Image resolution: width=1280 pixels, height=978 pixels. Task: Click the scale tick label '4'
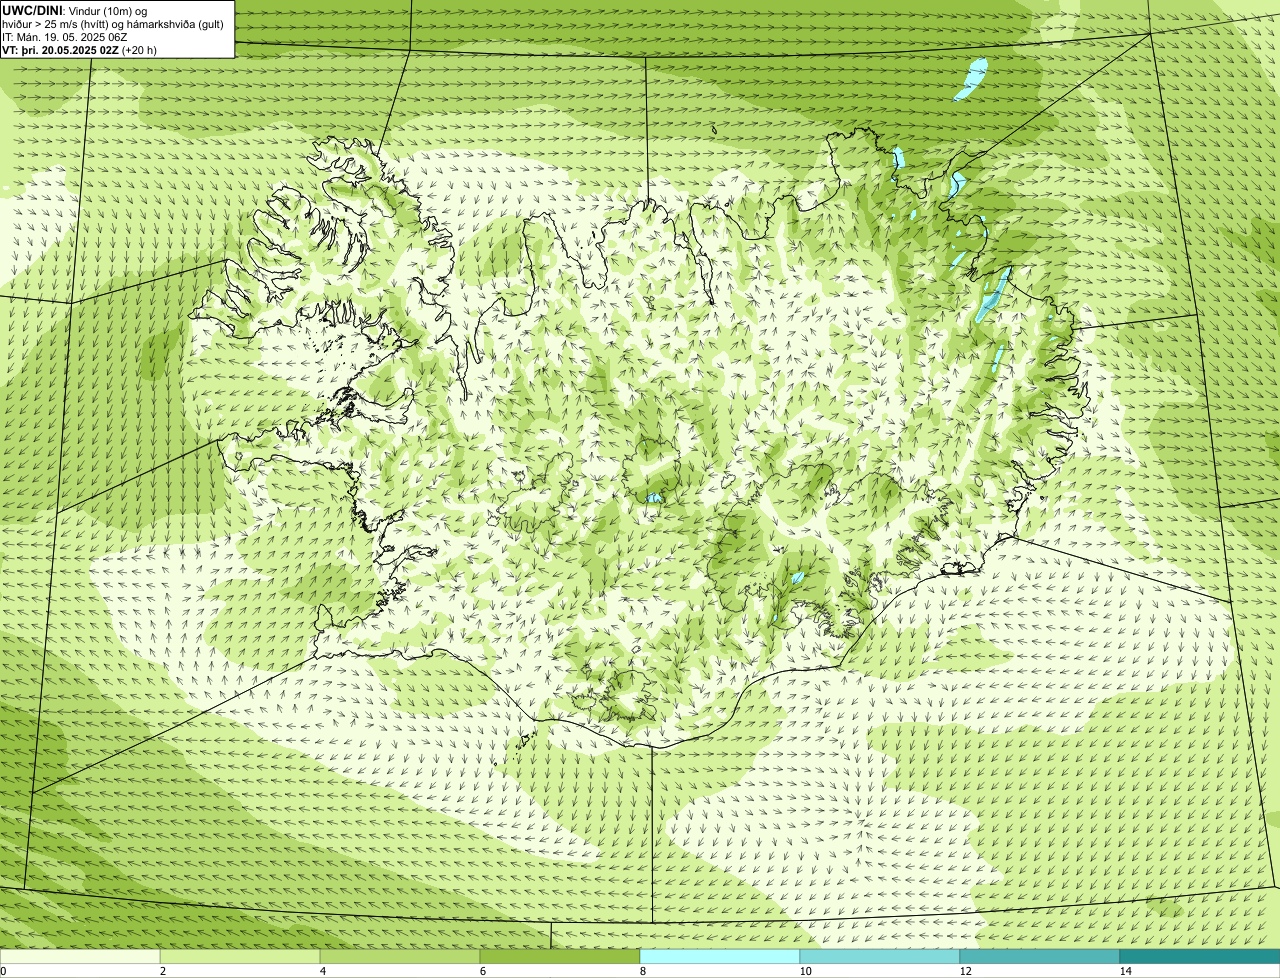322,971
